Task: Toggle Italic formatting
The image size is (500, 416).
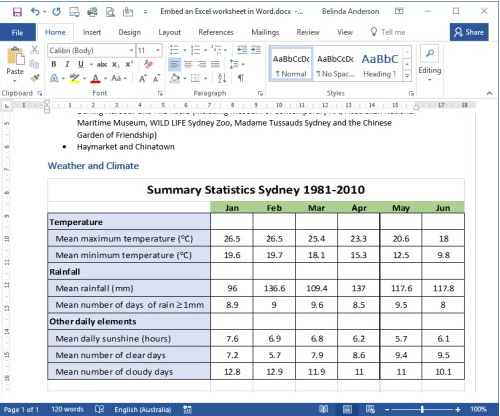Action: click(x=67, y=64)
